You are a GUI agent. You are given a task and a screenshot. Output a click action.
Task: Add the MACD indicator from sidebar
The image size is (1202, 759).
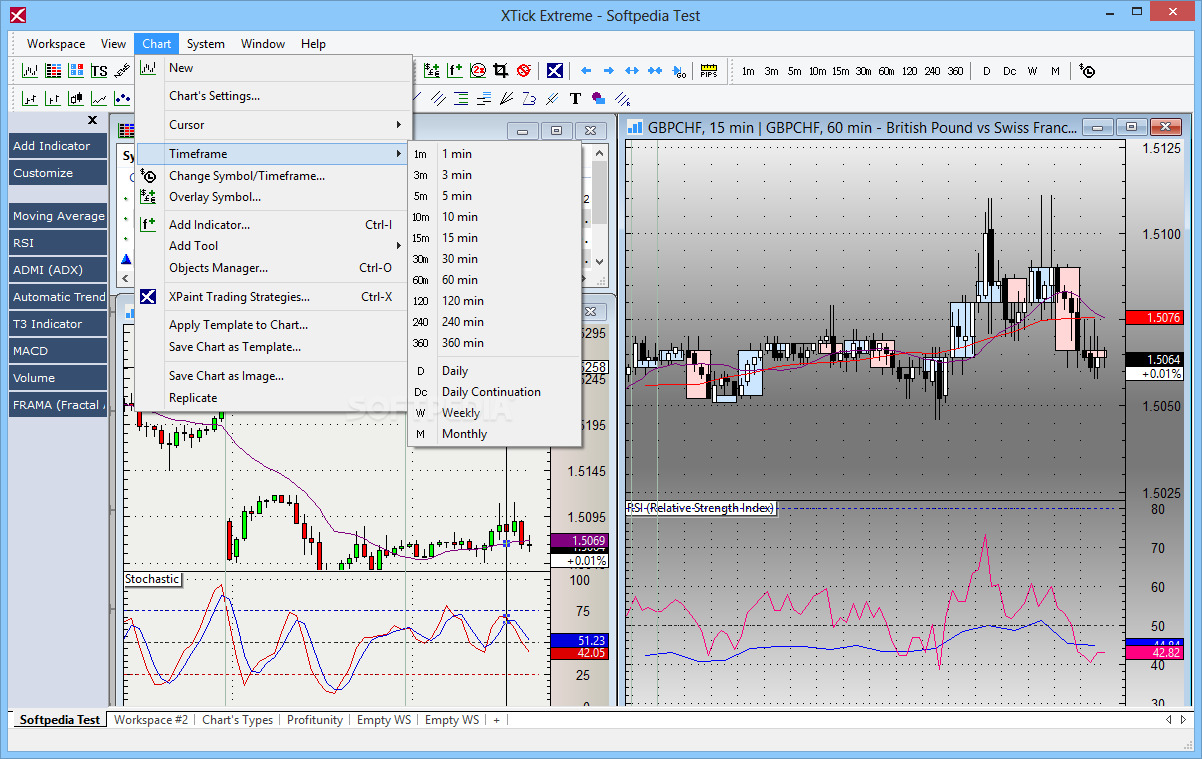coord(58,351)
